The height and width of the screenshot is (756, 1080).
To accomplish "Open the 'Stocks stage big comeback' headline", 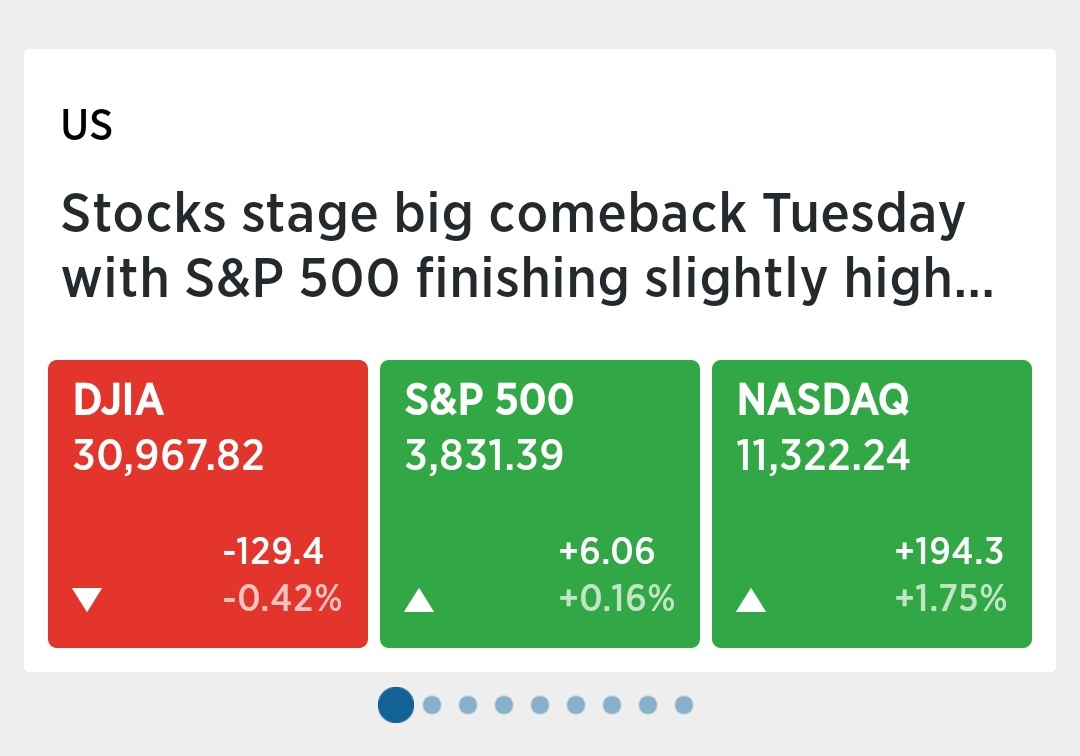I will (527, 245).
